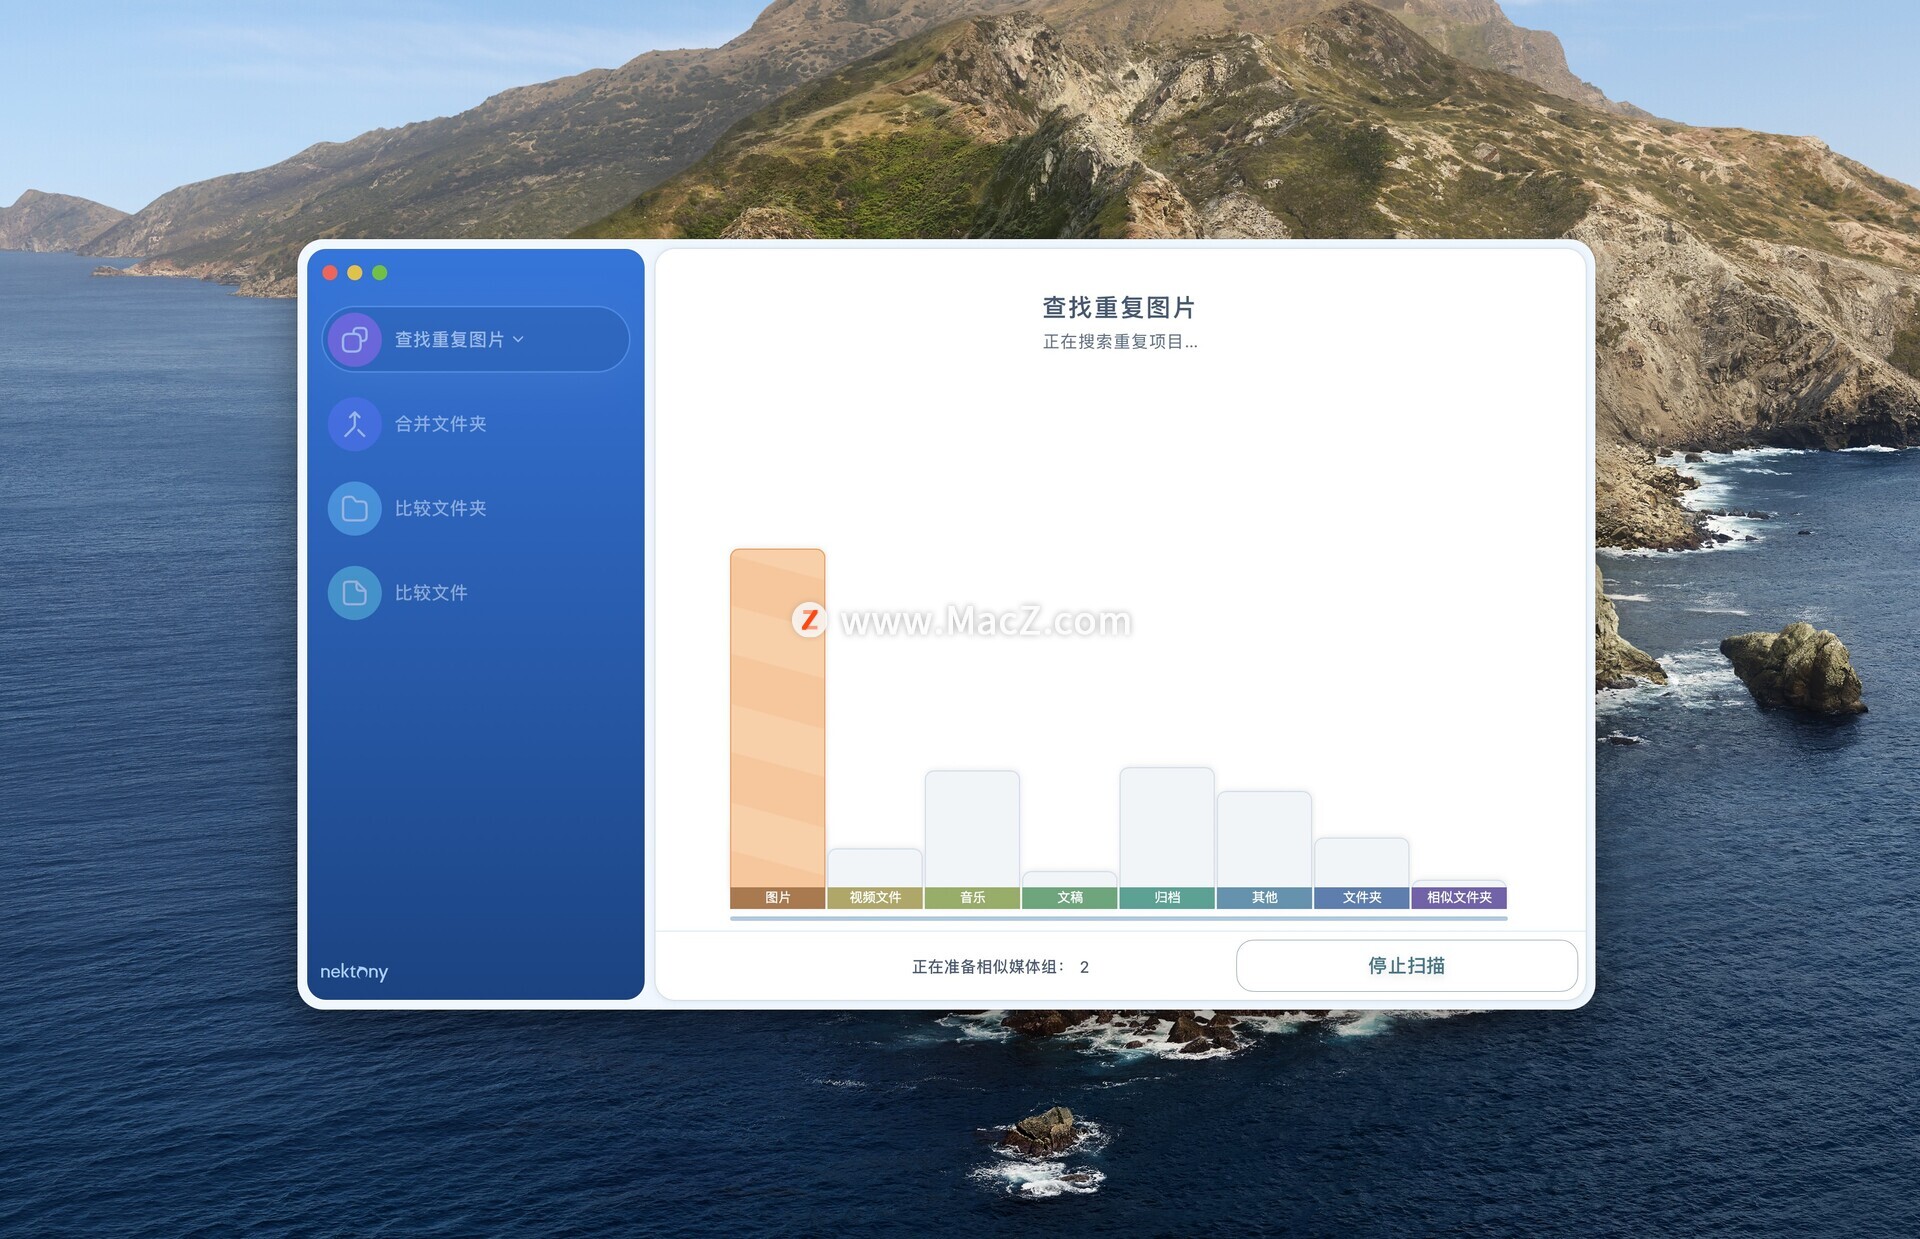Click the duplicate finder purple icon

354,340
